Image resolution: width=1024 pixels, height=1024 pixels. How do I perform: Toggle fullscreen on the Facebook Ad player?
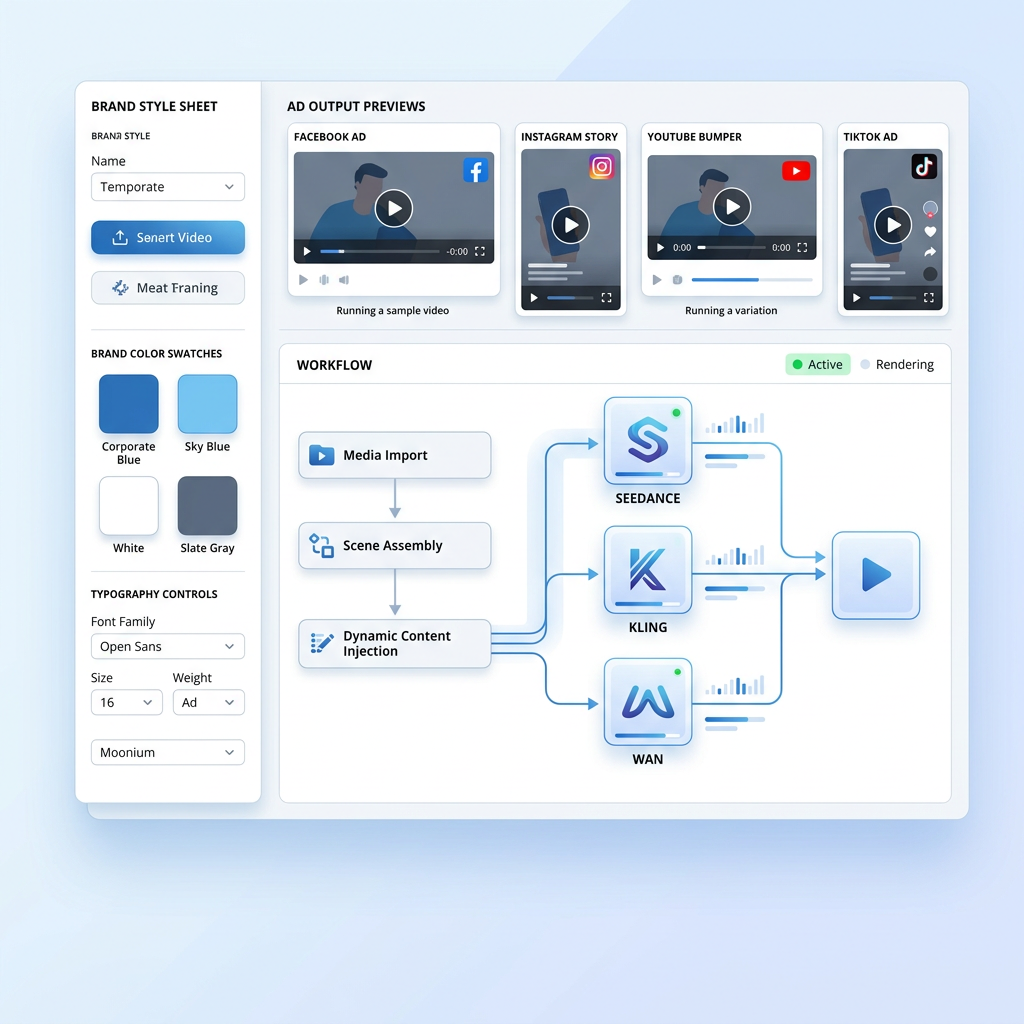click(480, 251)
